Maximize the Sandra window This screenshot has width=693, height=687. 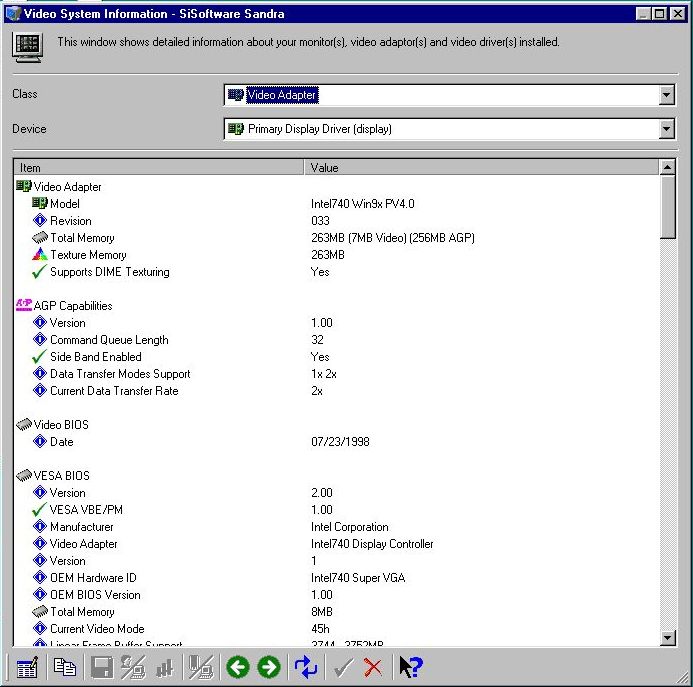pos(659,14)
